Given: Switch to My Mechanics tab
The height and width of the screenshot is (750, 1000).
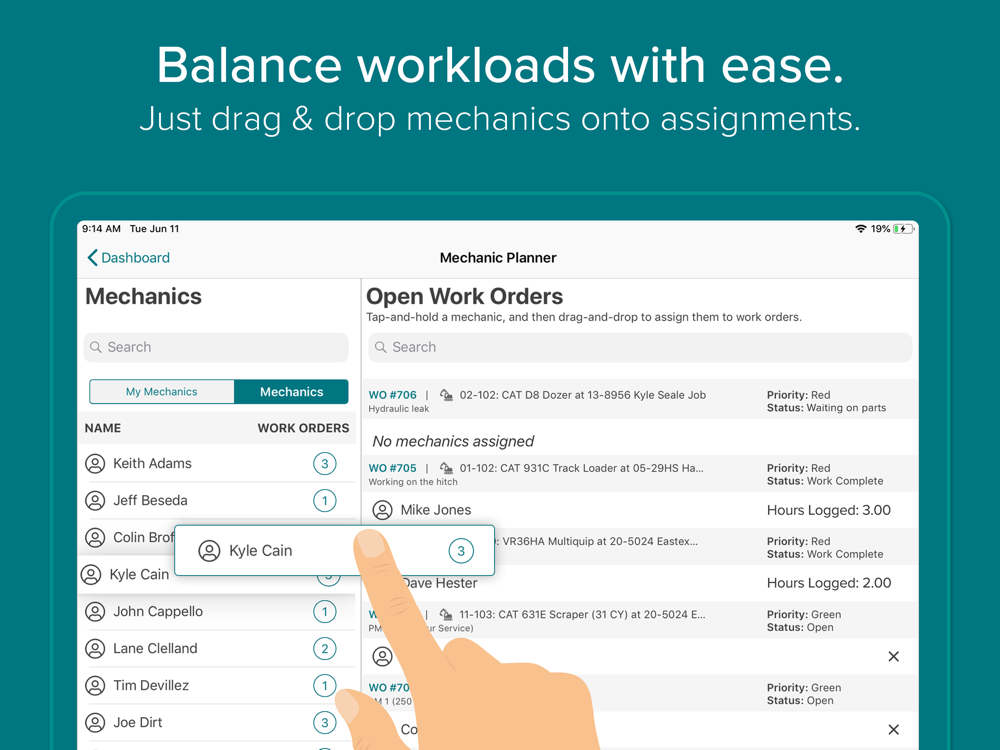Looking at the screenshot, I should [162, 392].
